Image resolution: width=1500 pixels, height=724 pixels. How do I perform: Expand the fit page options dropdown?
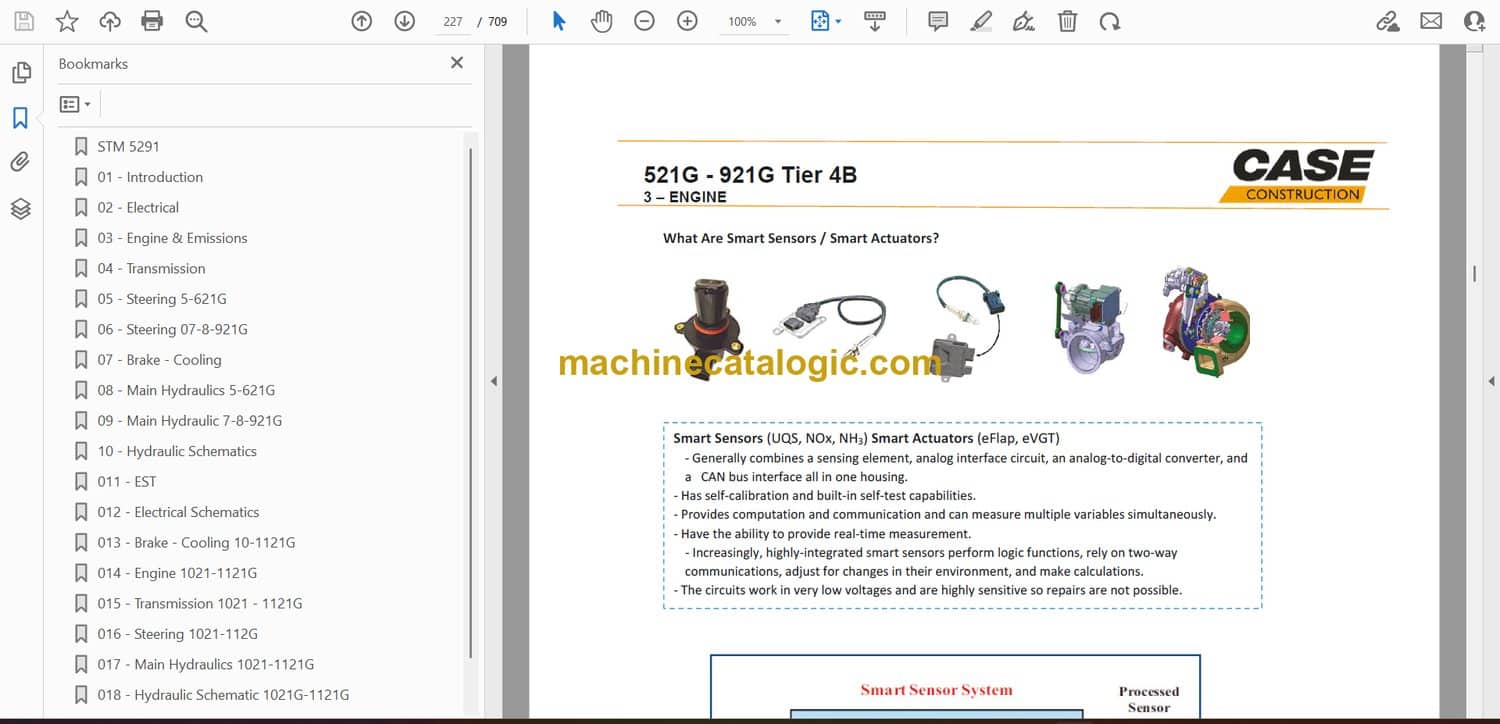coord(838,21)
